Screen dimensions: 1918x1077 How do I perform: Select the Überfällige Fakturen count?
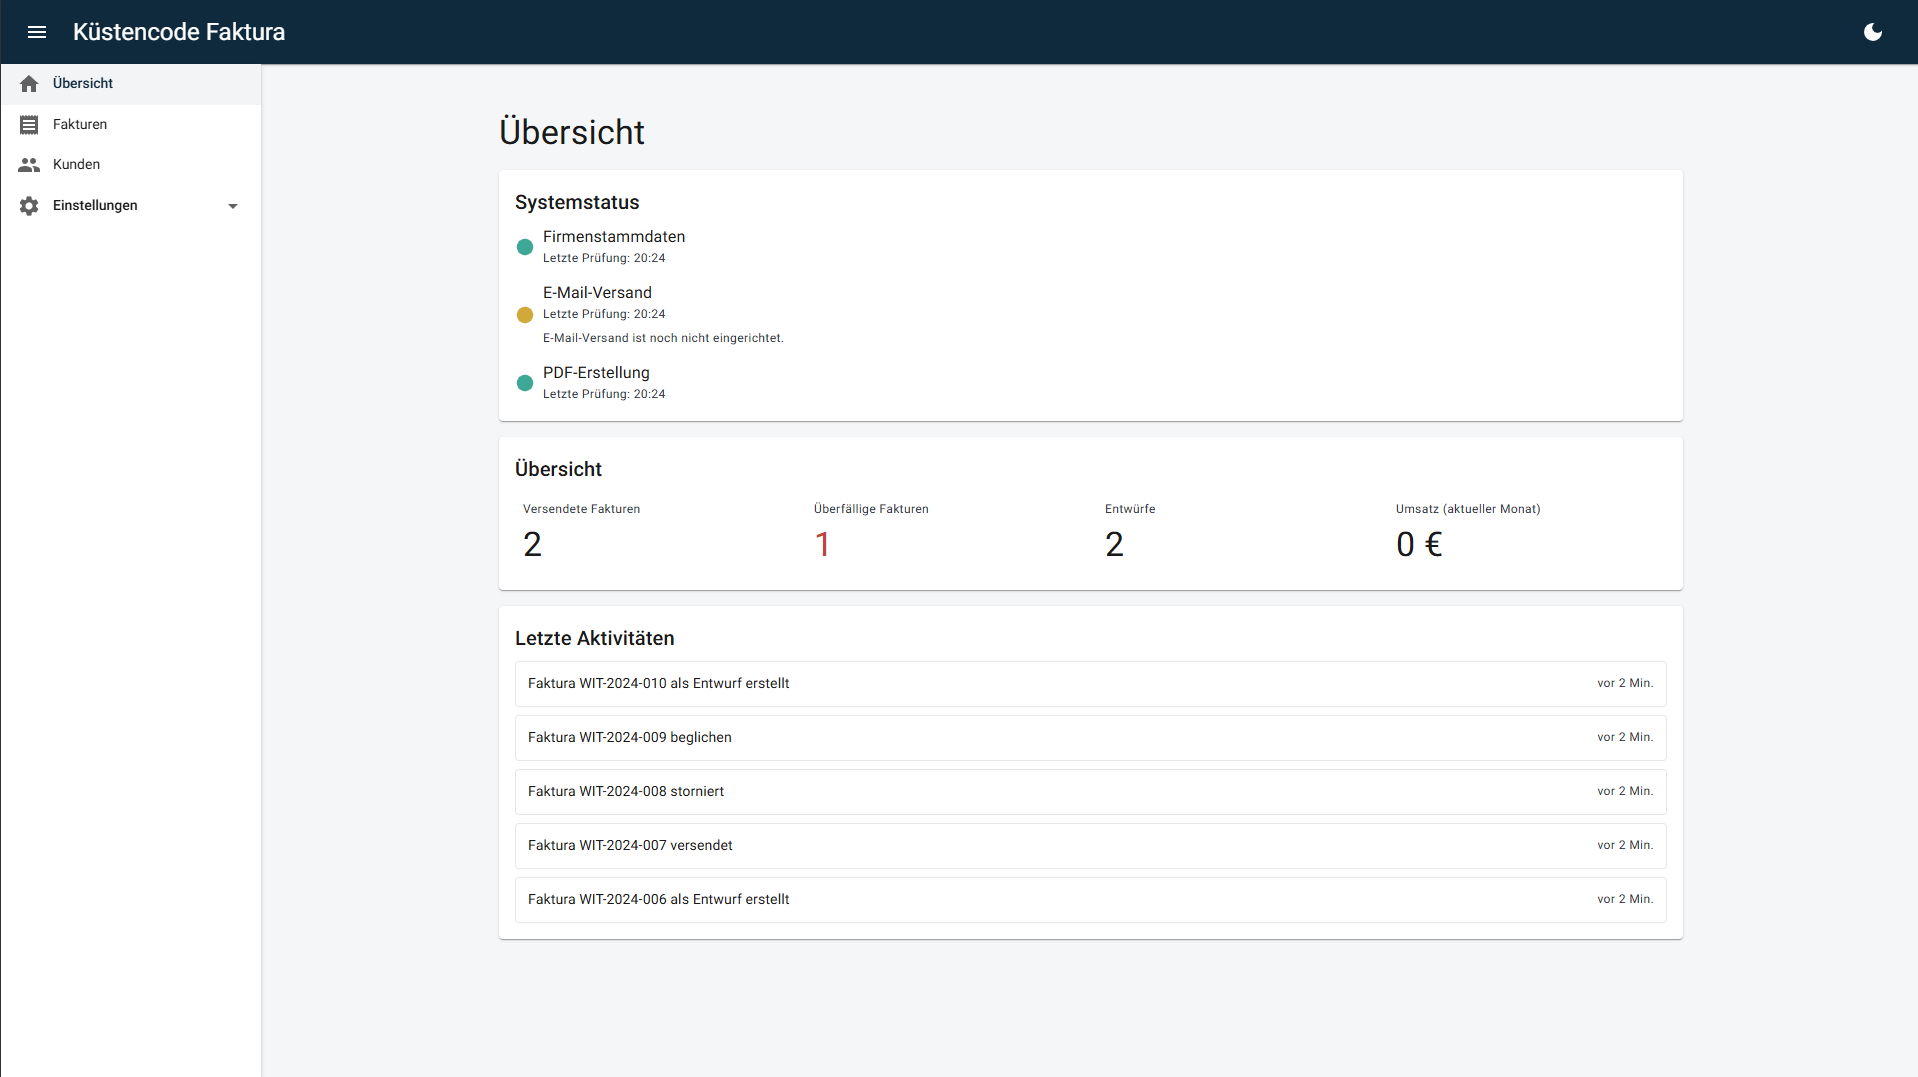coord(823,544)
